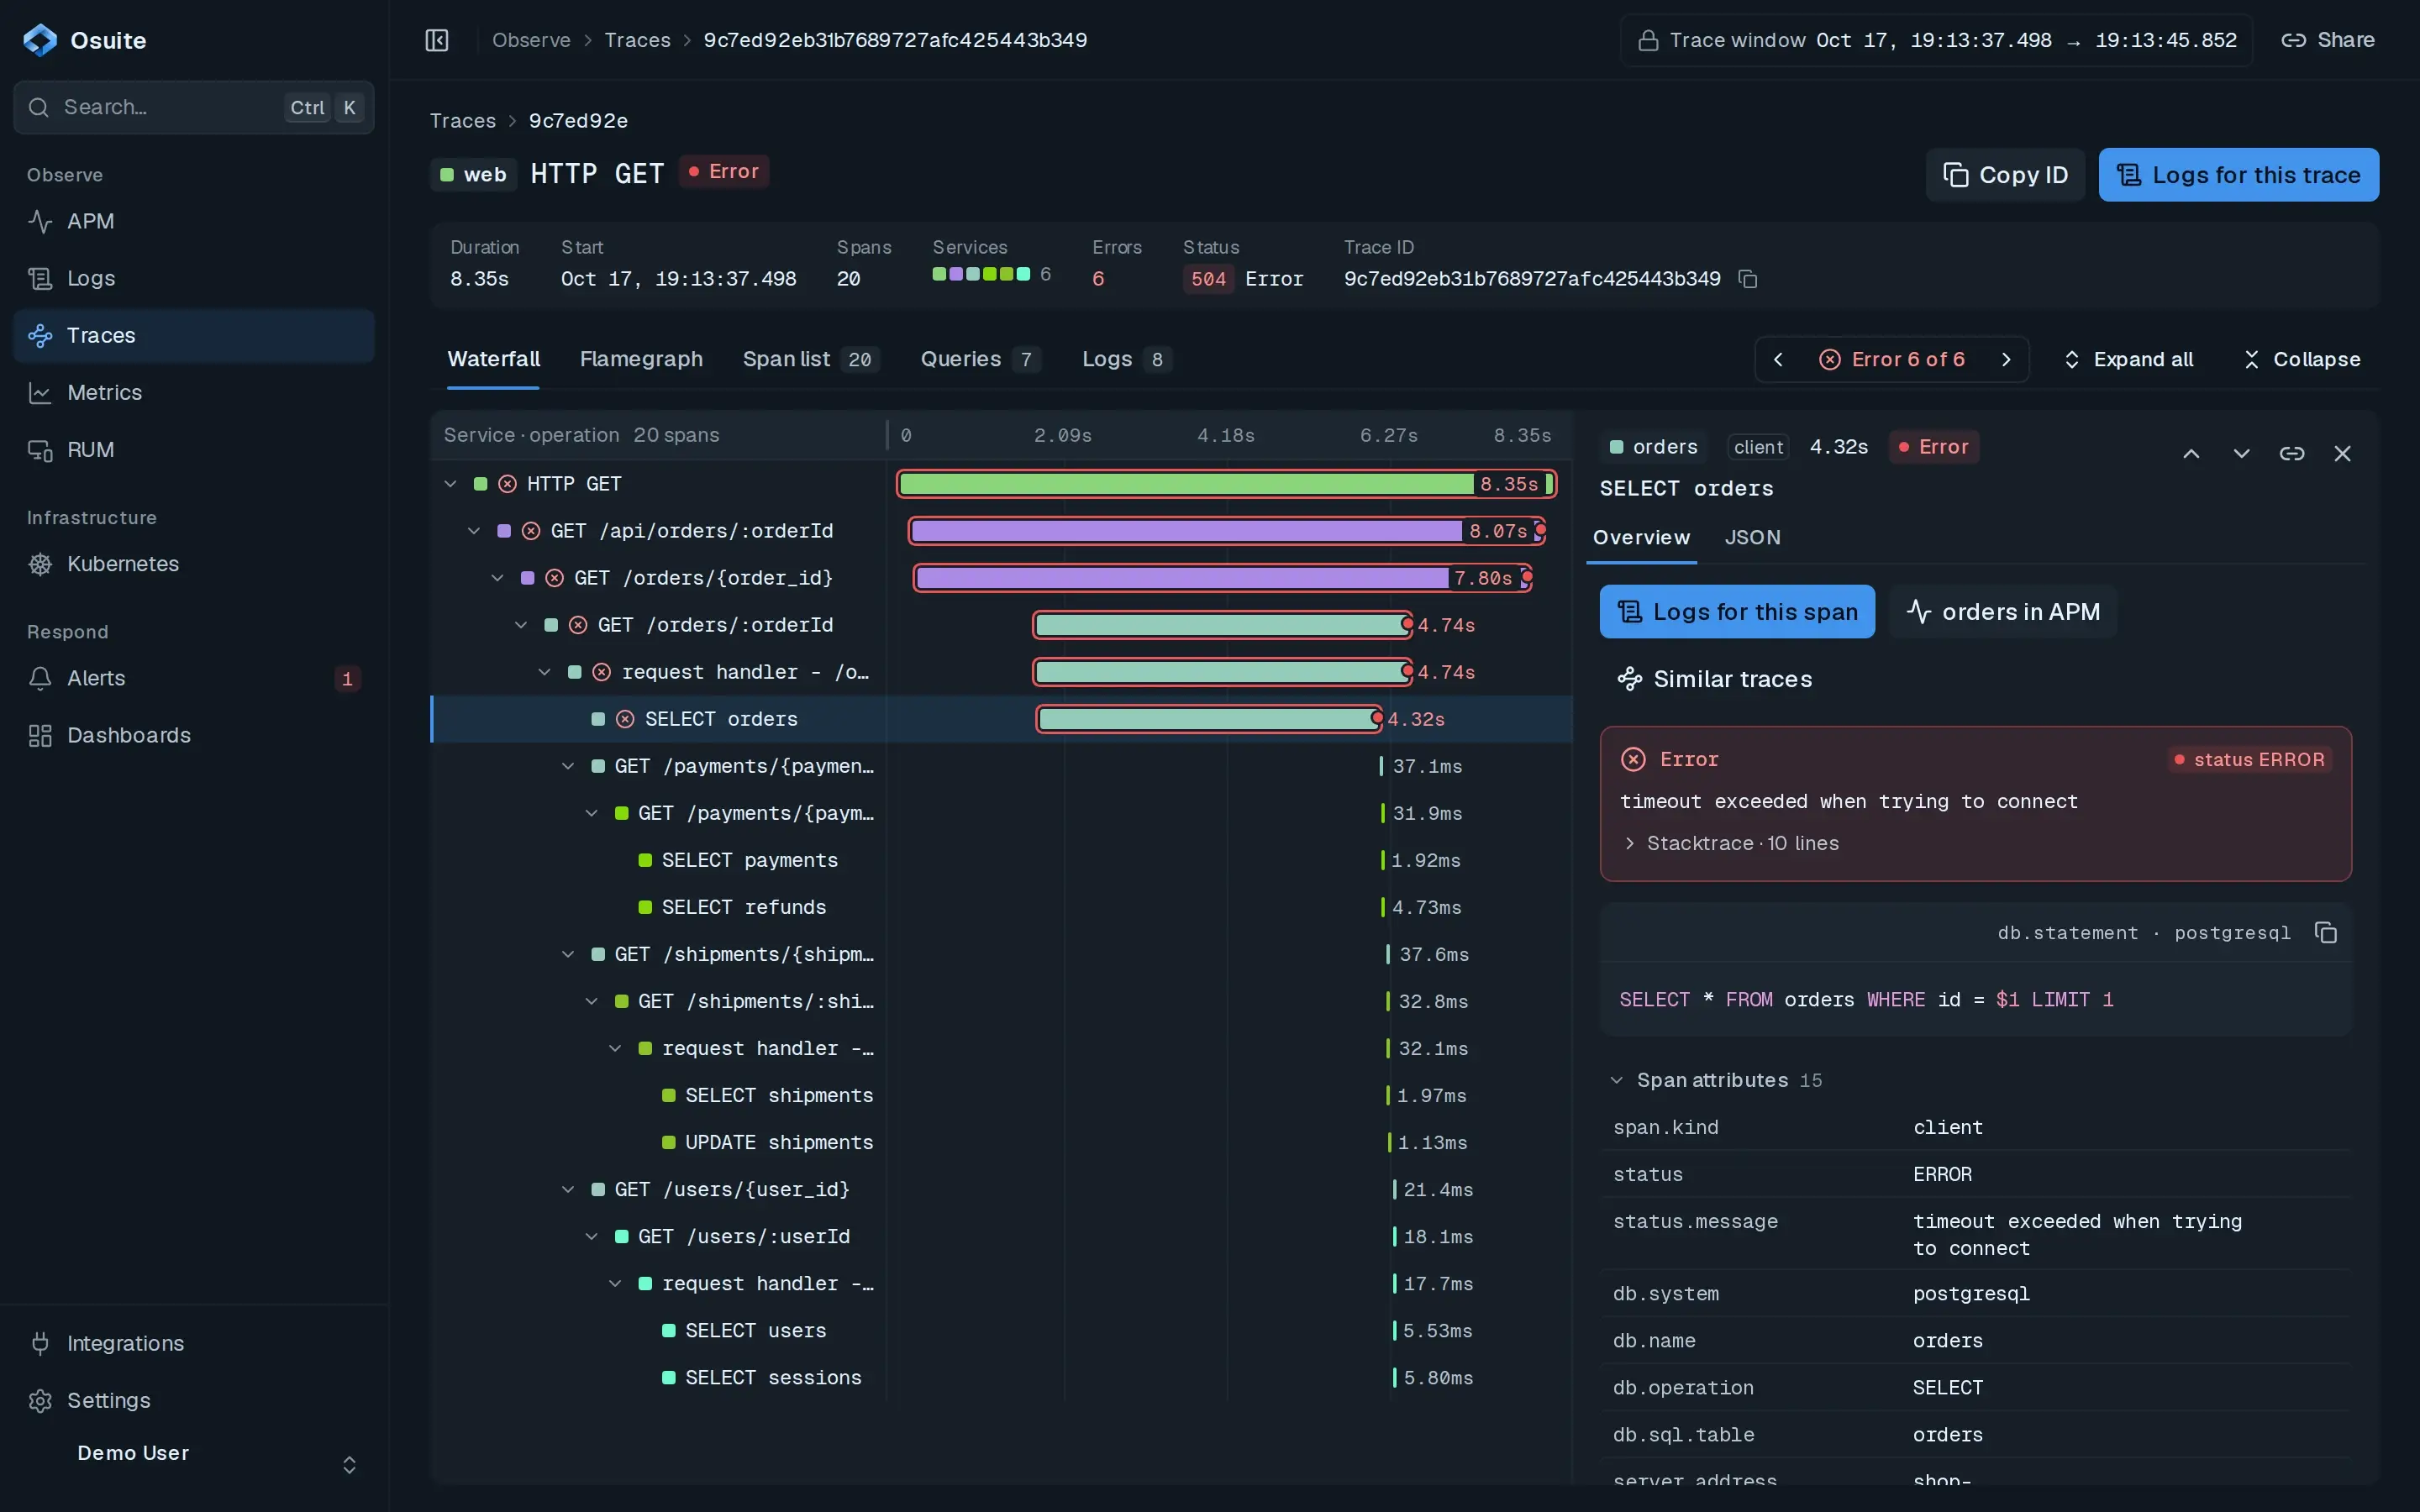Open APM in sidebar
Screen dimensions: 2420x1512
coord(194,221)
